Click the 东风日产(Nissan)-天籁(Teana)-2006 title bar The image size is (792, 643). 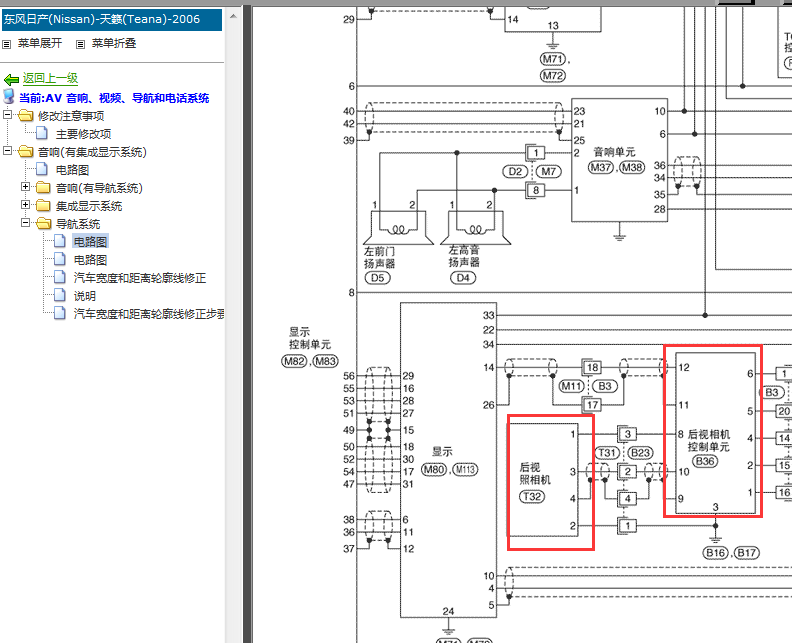(112, 20)
